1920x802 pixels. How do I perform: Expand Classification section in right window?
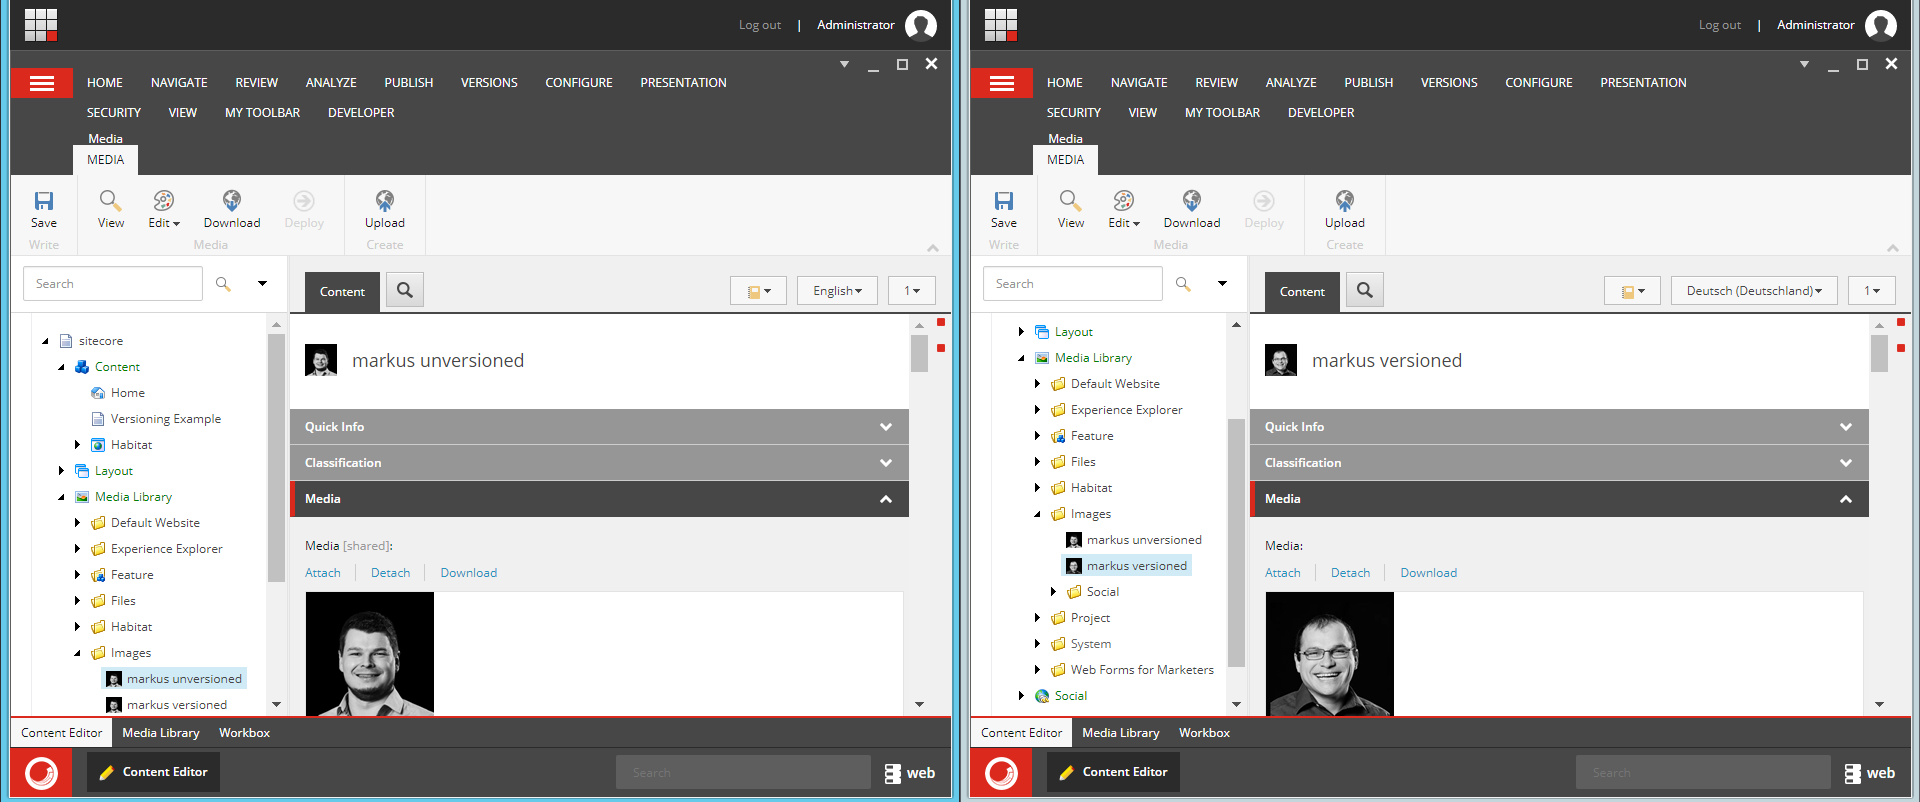1559,463
